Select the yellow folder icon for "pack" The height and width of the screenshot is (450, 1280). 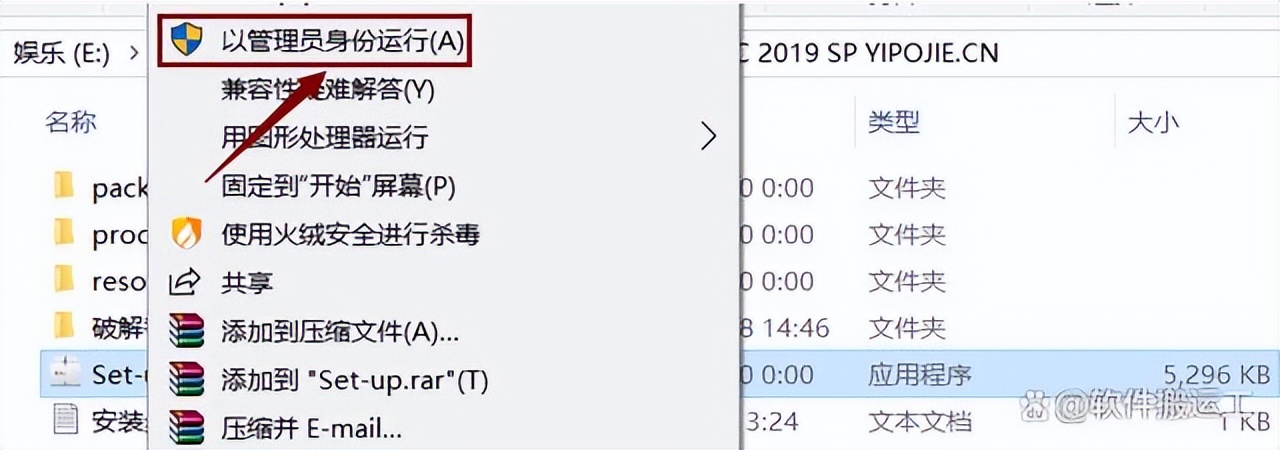coord(64,186)
